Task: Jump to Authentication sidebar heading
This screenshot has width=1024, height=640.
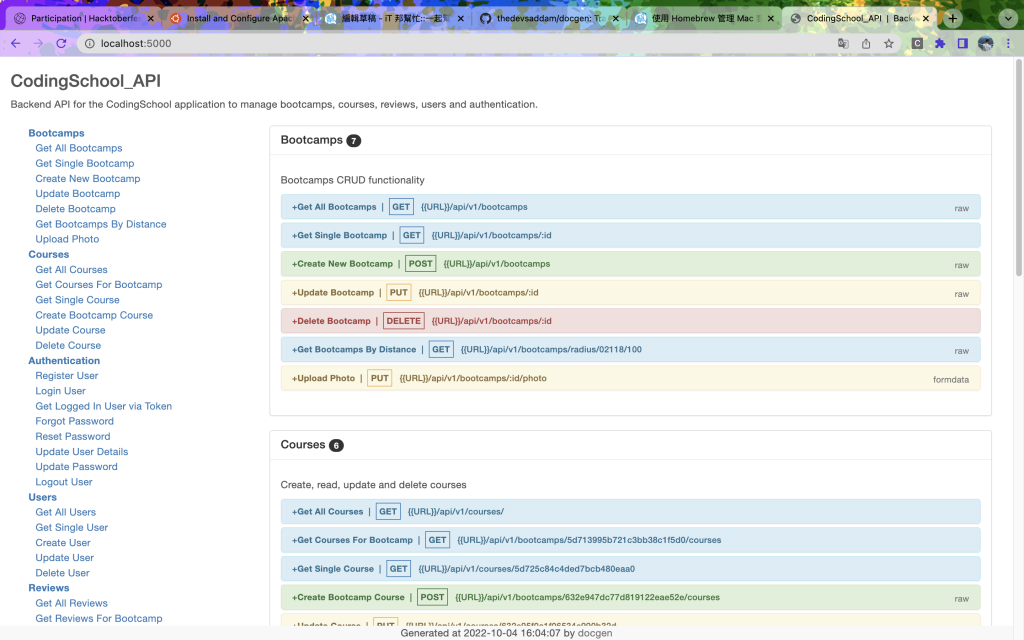Action: [64, 360]
